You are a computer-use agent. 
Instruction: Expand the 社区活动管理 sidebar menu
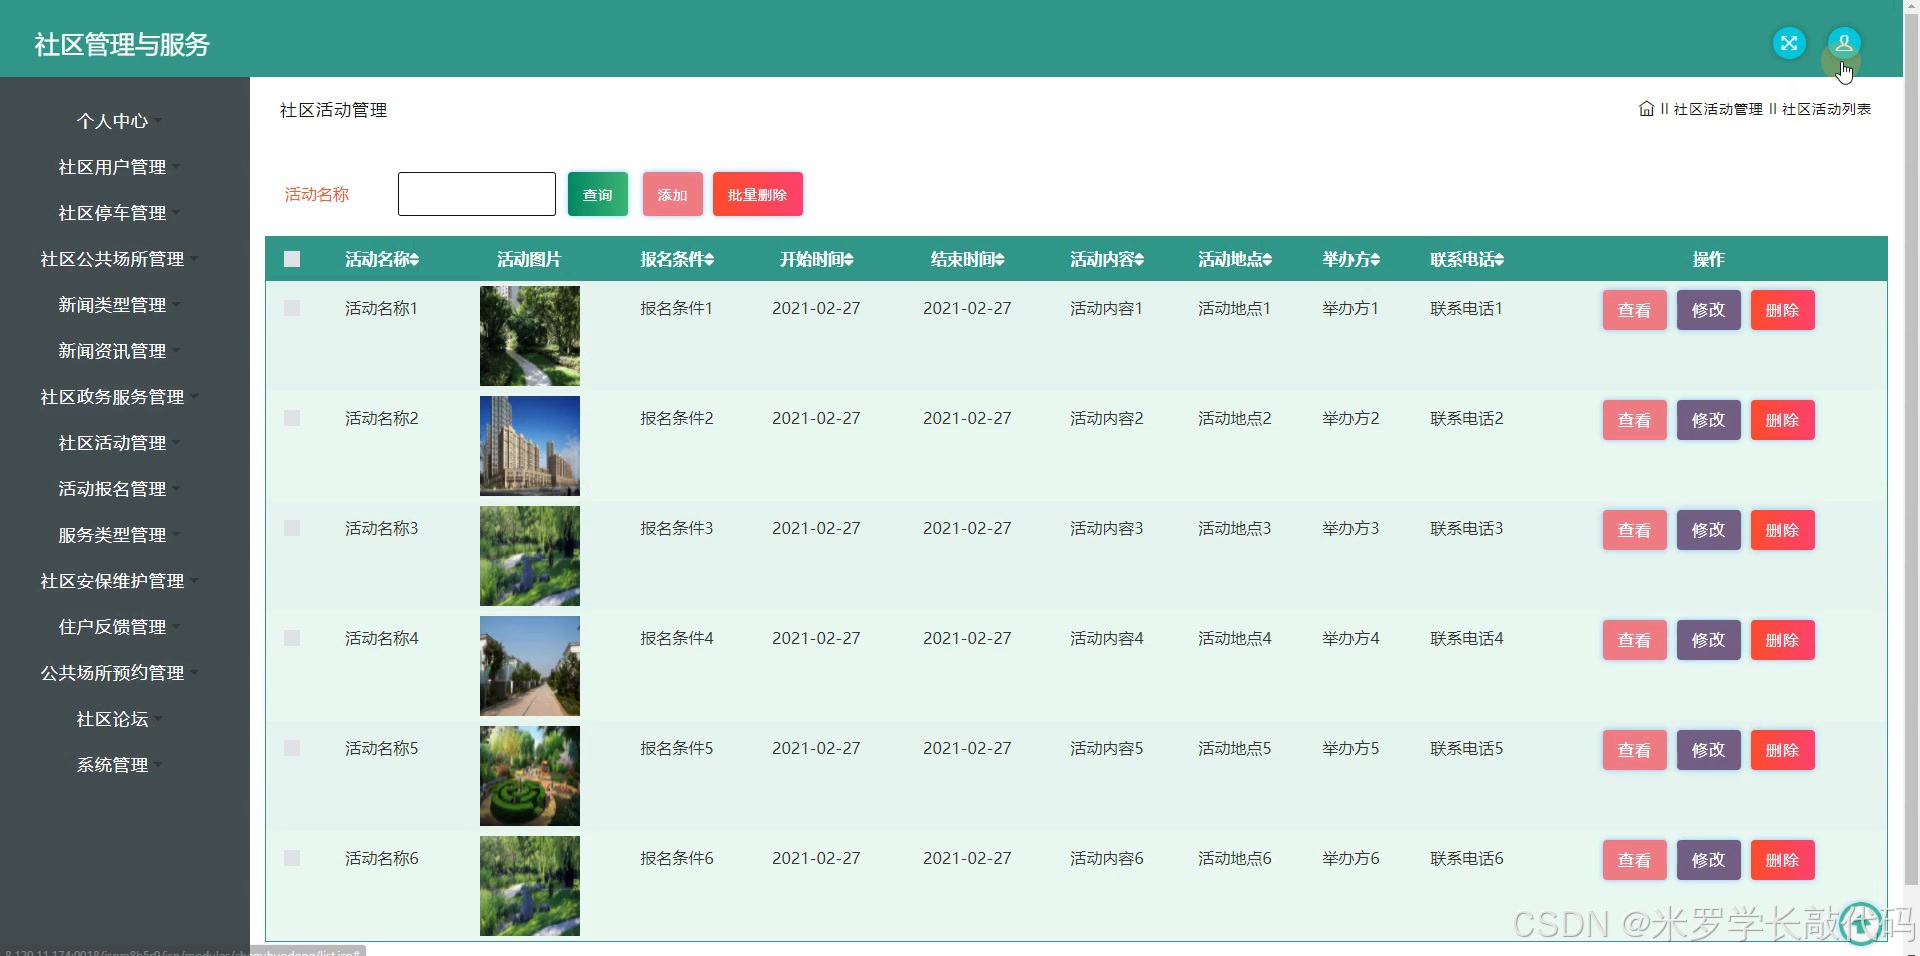(113, 443)
